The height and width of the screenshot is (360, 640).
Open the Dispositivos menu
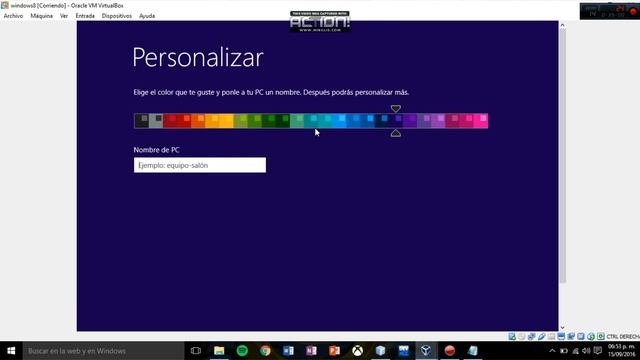point(117,16)
